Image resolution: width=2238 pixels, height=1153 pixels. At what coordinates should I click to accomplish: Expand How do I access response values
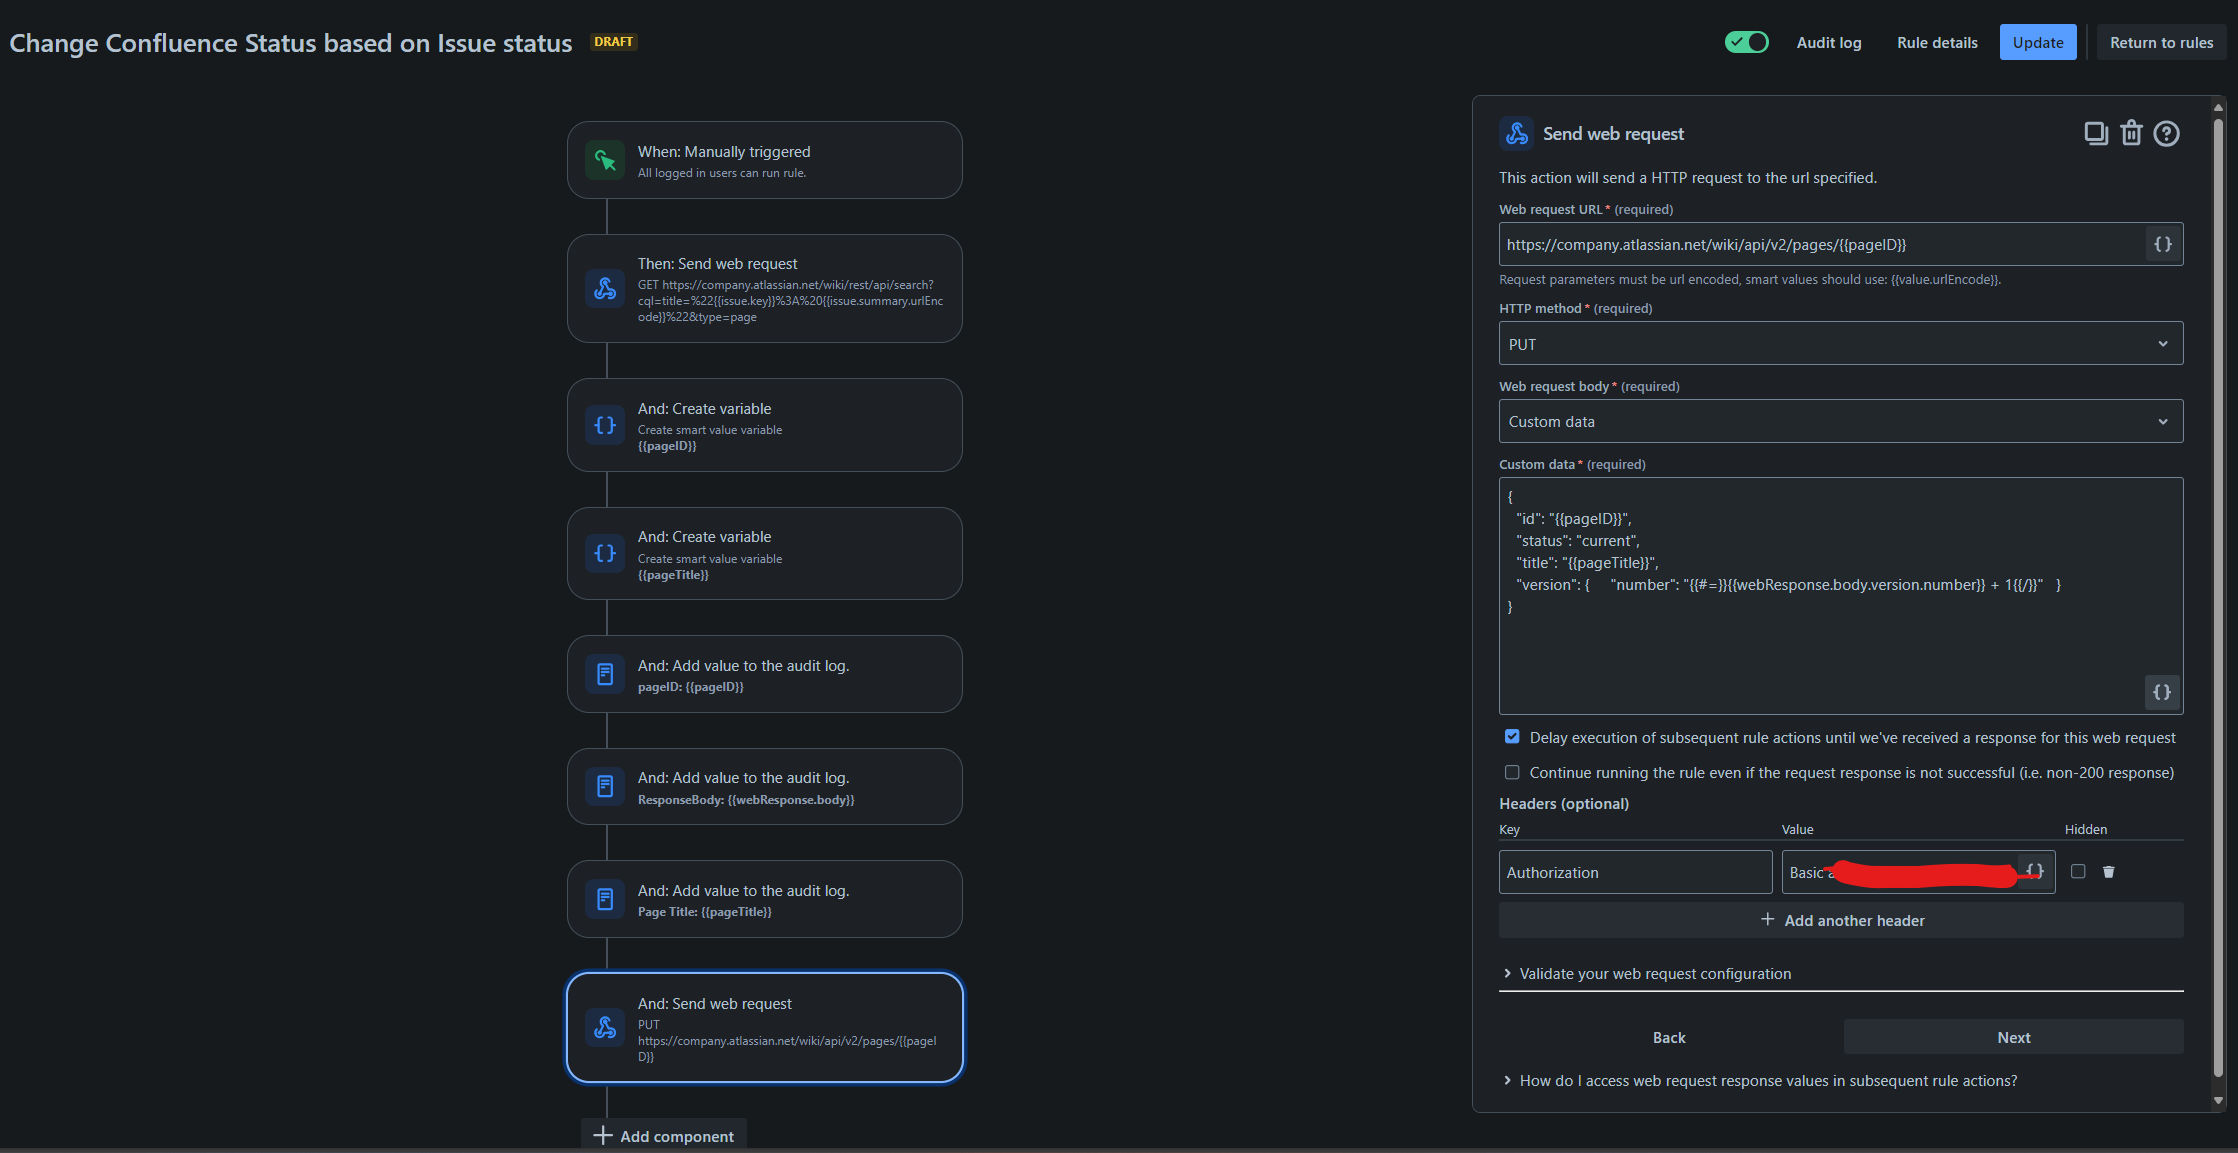(x=1759, y=1081)
